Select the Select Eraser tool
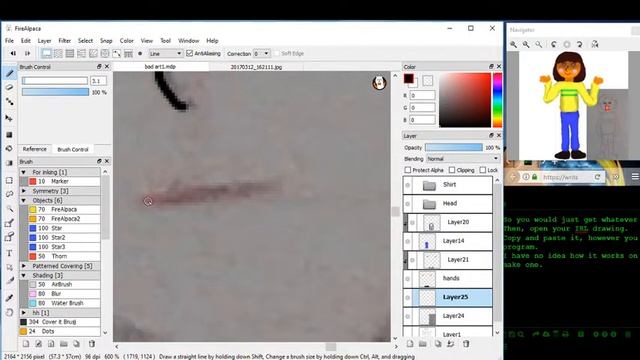This screenshot has height=360, width=640. (9, 237)
